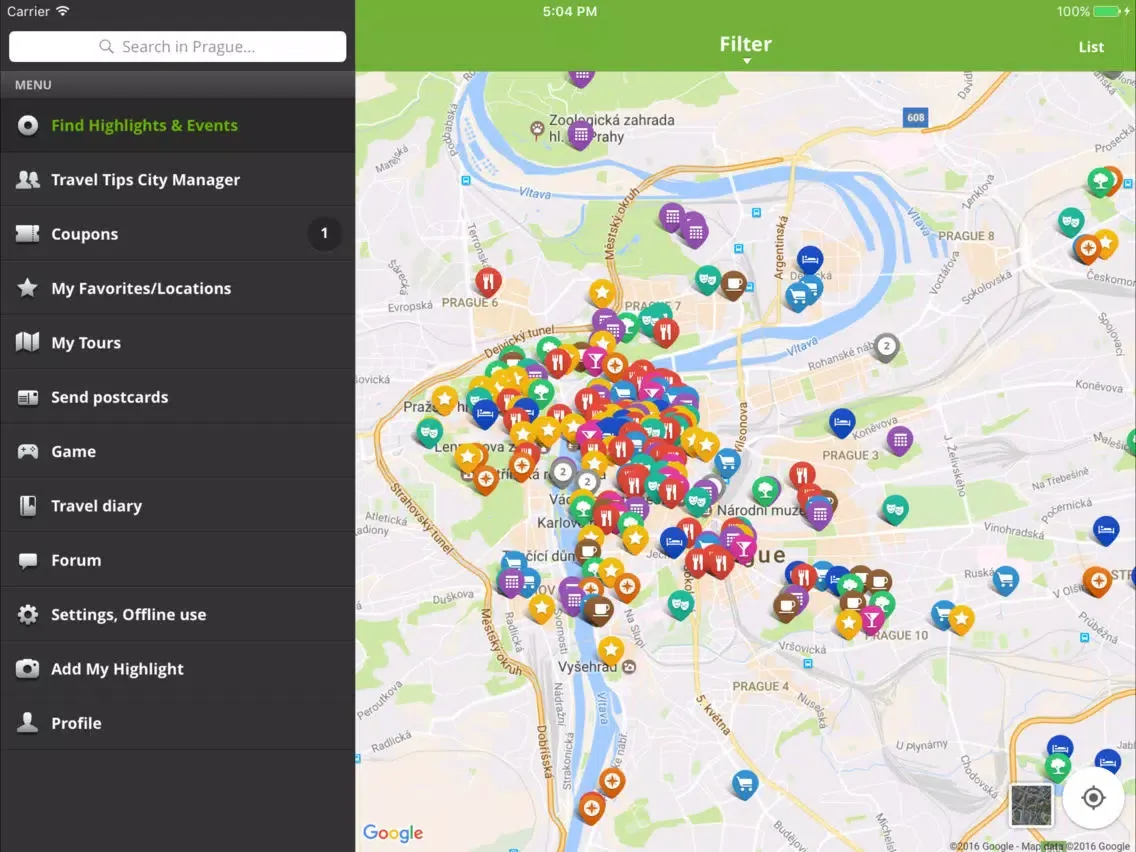Select purple pin at Zoologická zahrada
1136x852 pixels.
coord(580,135)
